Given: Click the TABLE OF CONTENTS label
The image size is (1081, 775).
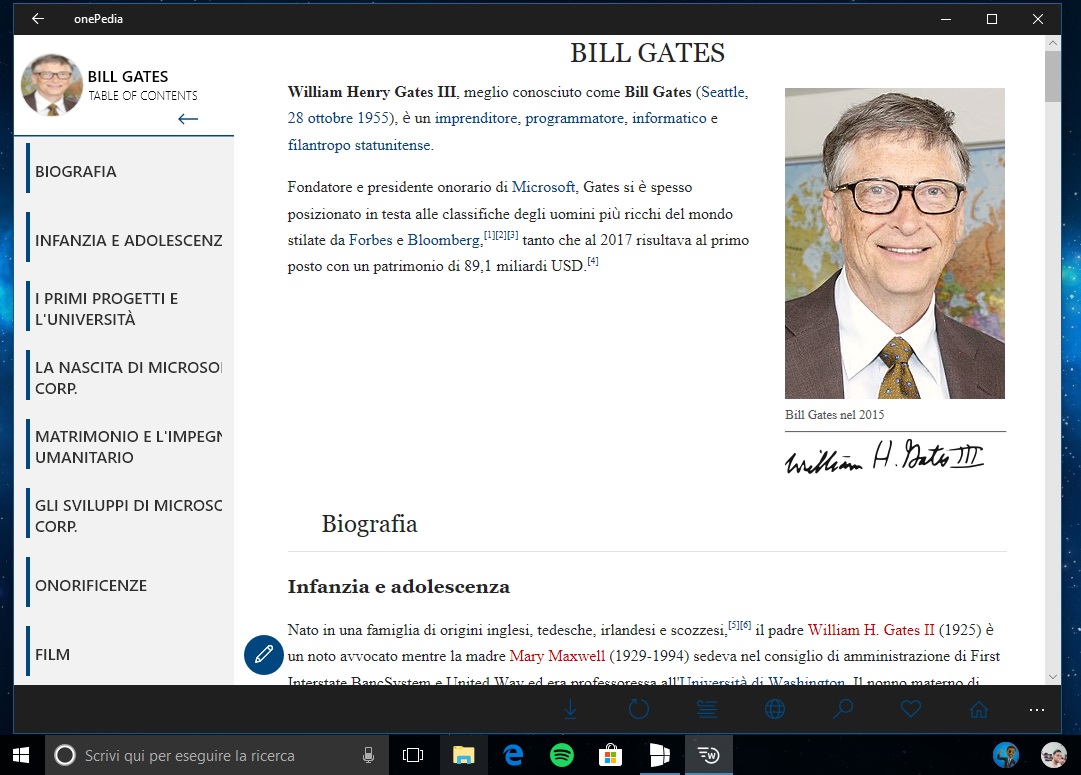Looking at the screenshot, I should tap(143, 96).
